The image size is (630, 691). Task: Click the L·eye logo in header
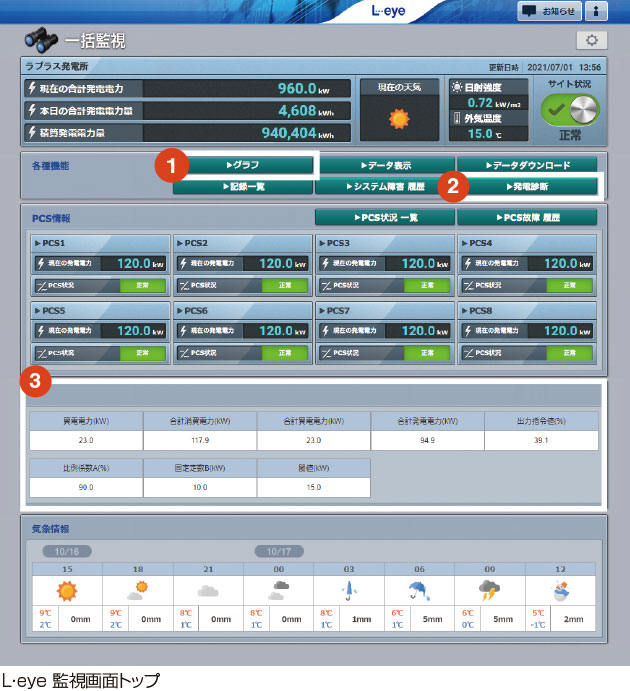coord(388,11)
